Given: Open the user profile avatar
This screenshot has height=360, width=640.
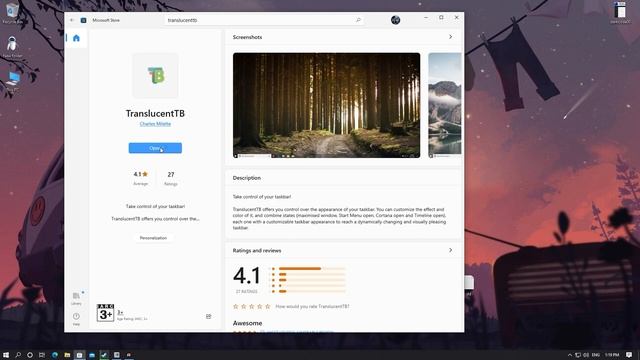Looking at the screenshot, I should tap(396, 20).
